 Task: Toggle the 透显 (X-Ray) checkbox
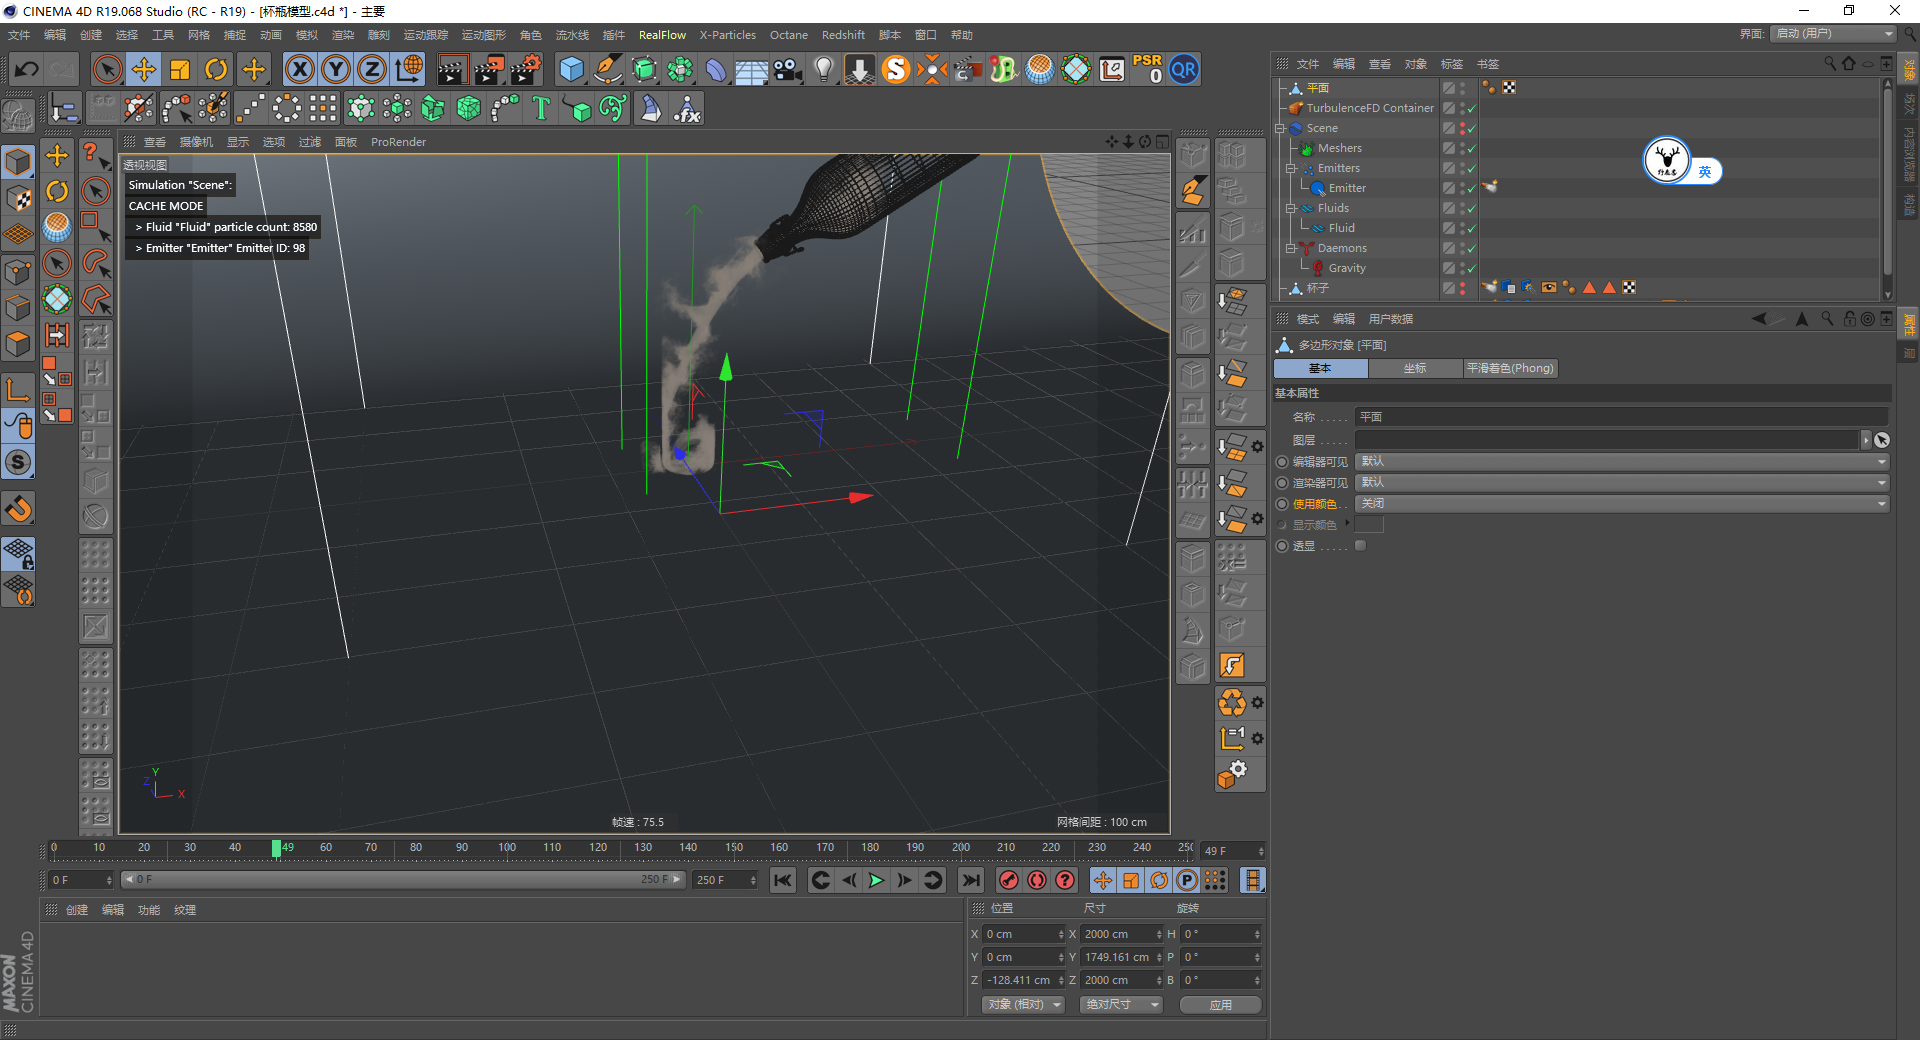(1360, 546)
